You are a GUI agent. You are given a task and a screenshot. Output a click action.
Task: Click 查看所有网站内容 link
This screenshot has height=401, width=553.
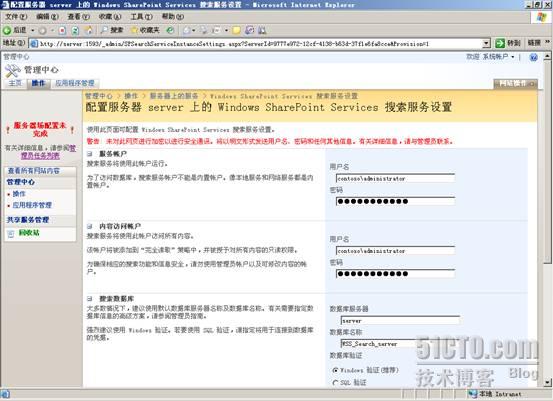coord(34,171)
